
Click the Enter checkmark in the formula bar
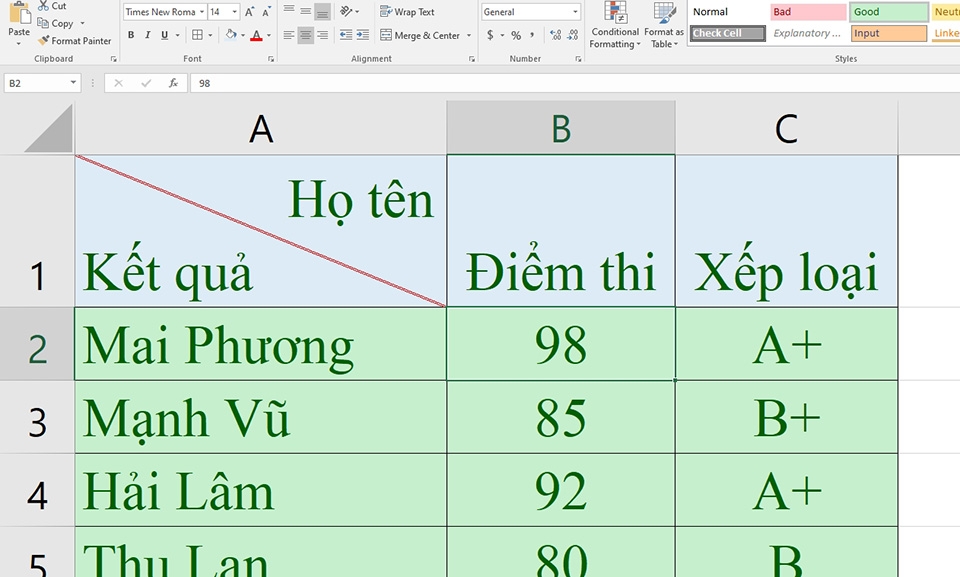(146, 83)
